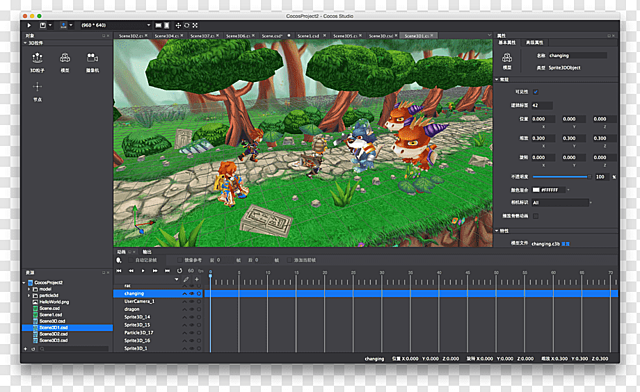Jump to first frame of animation
This screenshot has height=392, width=640.
coord(119,271)
